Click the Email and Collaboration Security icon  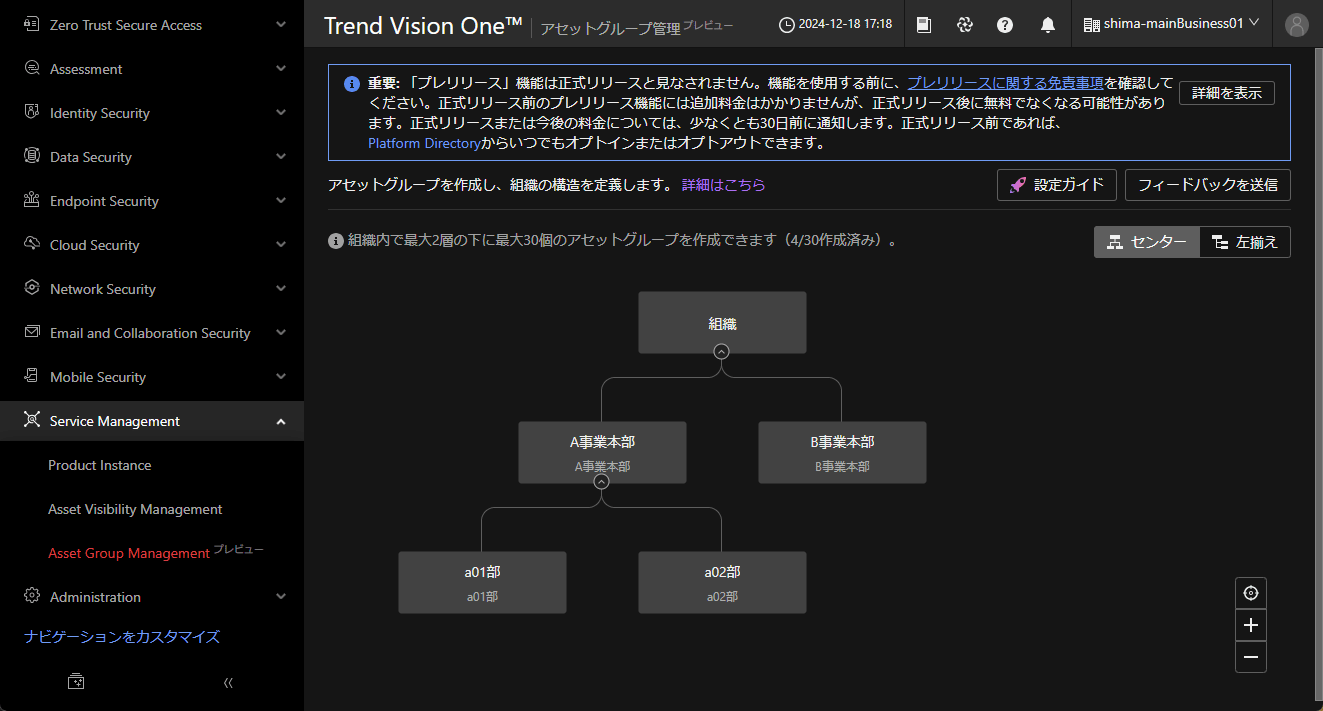(x=32, y=333)
